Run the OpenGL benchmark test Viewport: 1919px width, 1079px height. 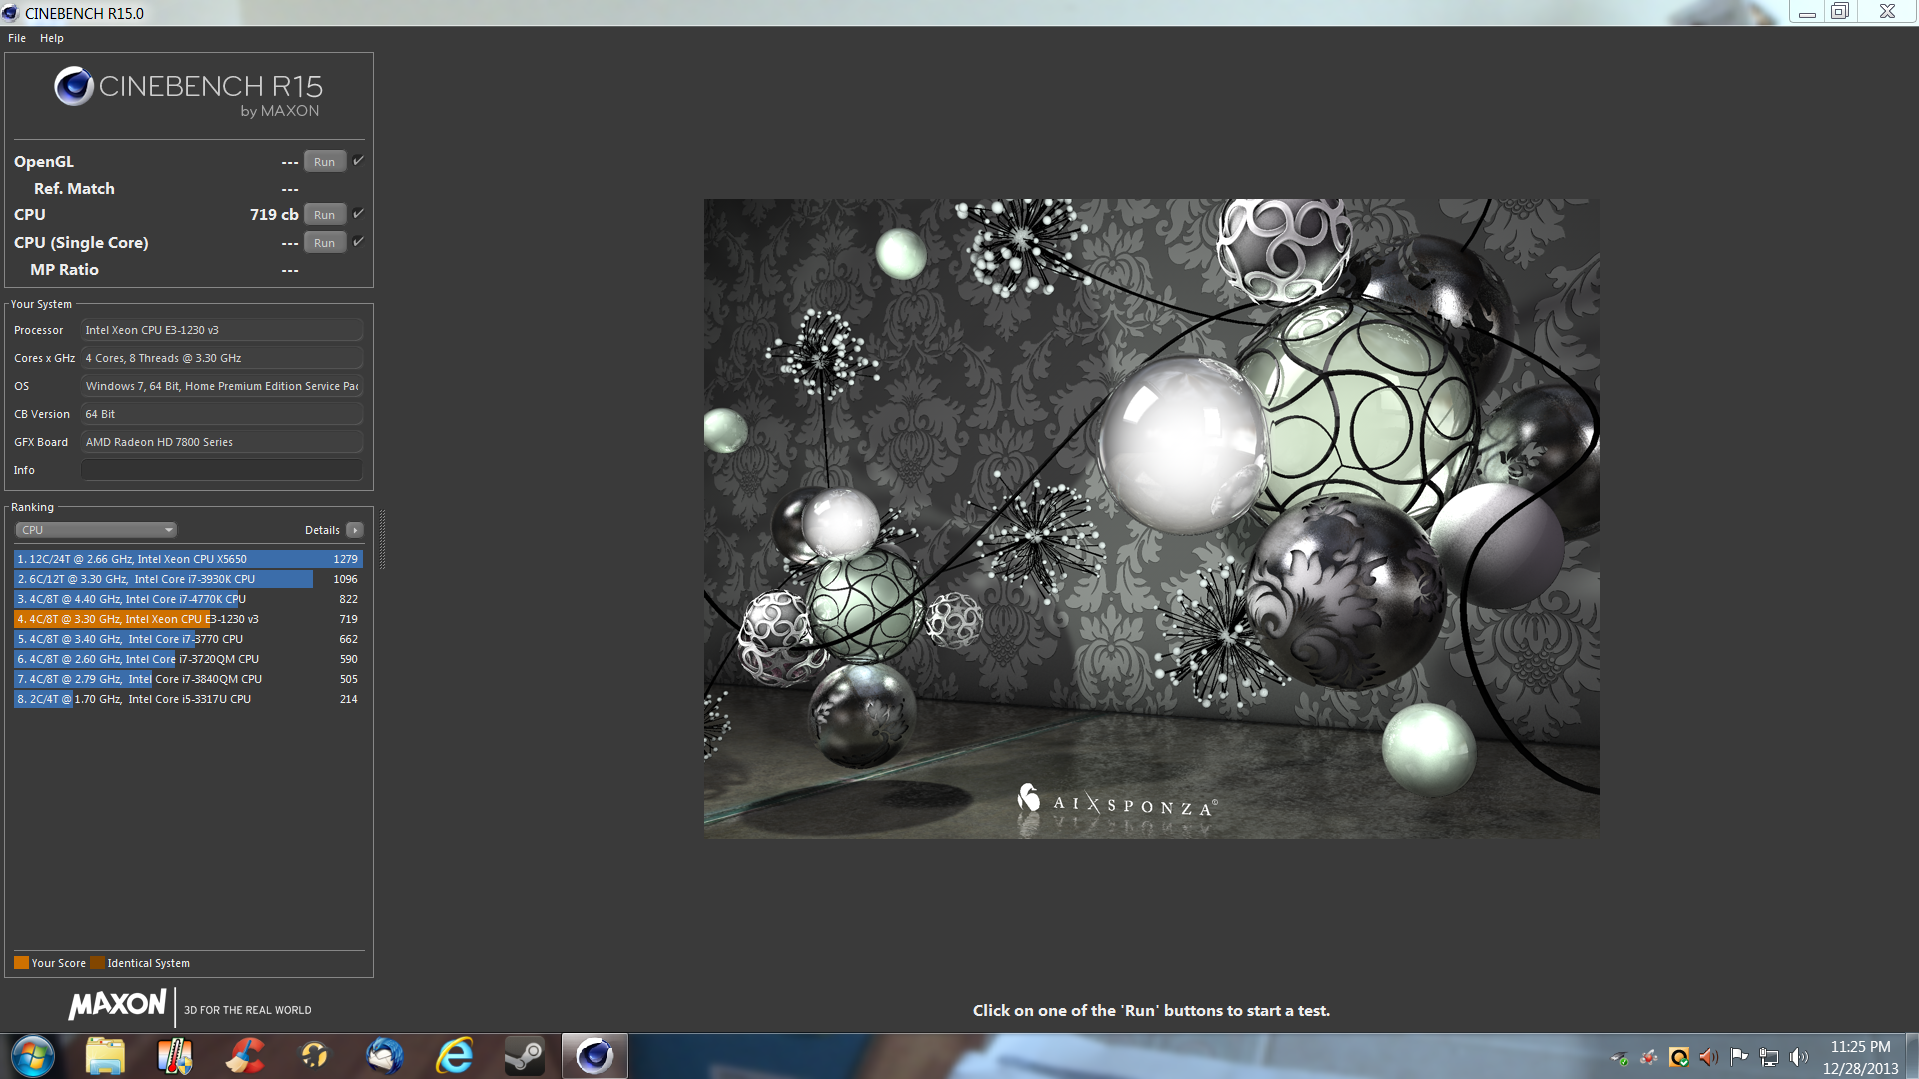click(x=324, y=162)
